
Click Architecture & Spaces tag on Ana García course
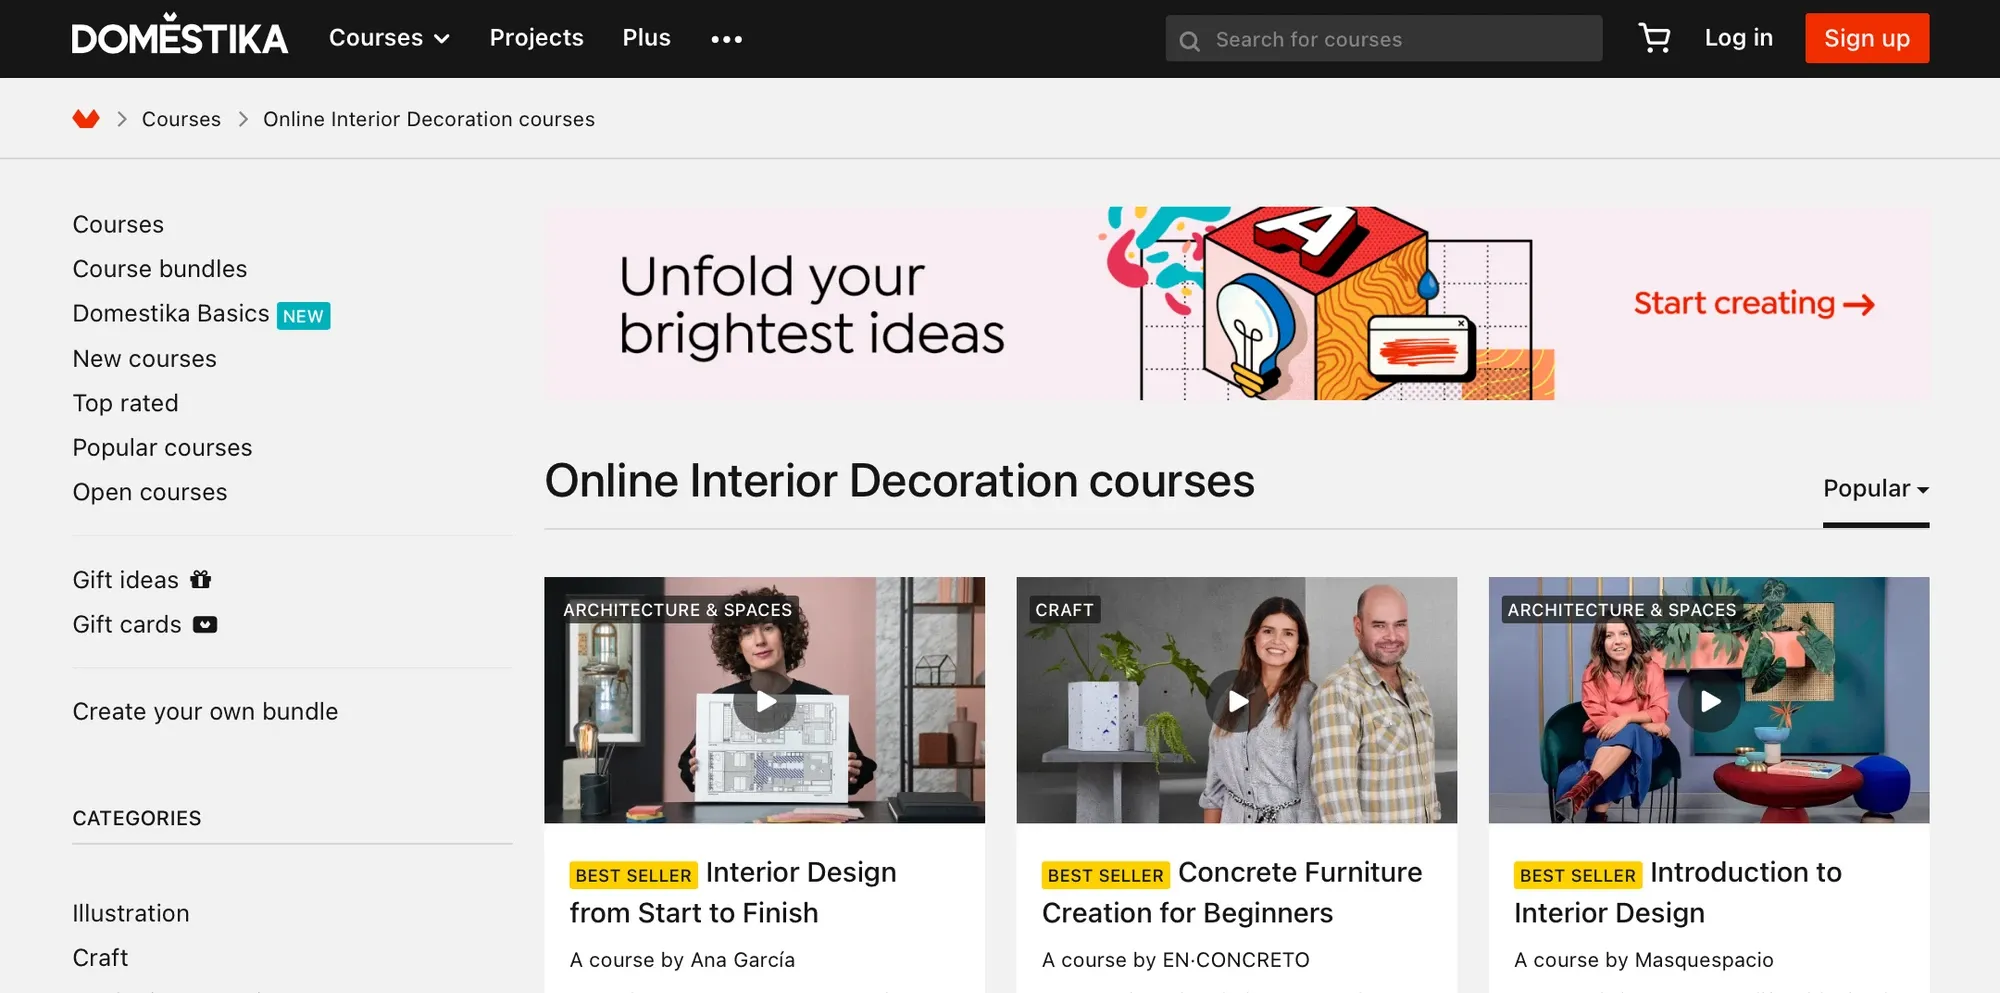pos(677,610)
